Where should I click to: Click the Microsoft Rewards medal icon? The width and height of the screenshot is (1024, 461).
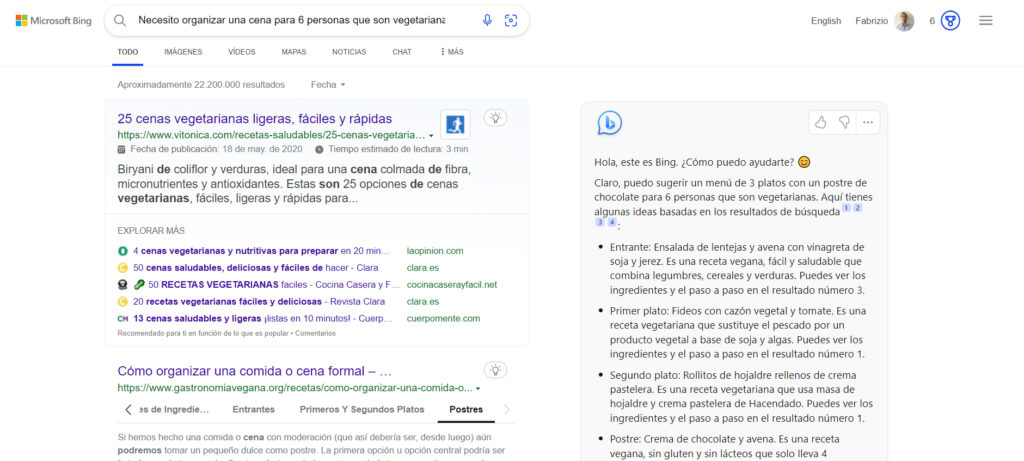tap(950, 21)
